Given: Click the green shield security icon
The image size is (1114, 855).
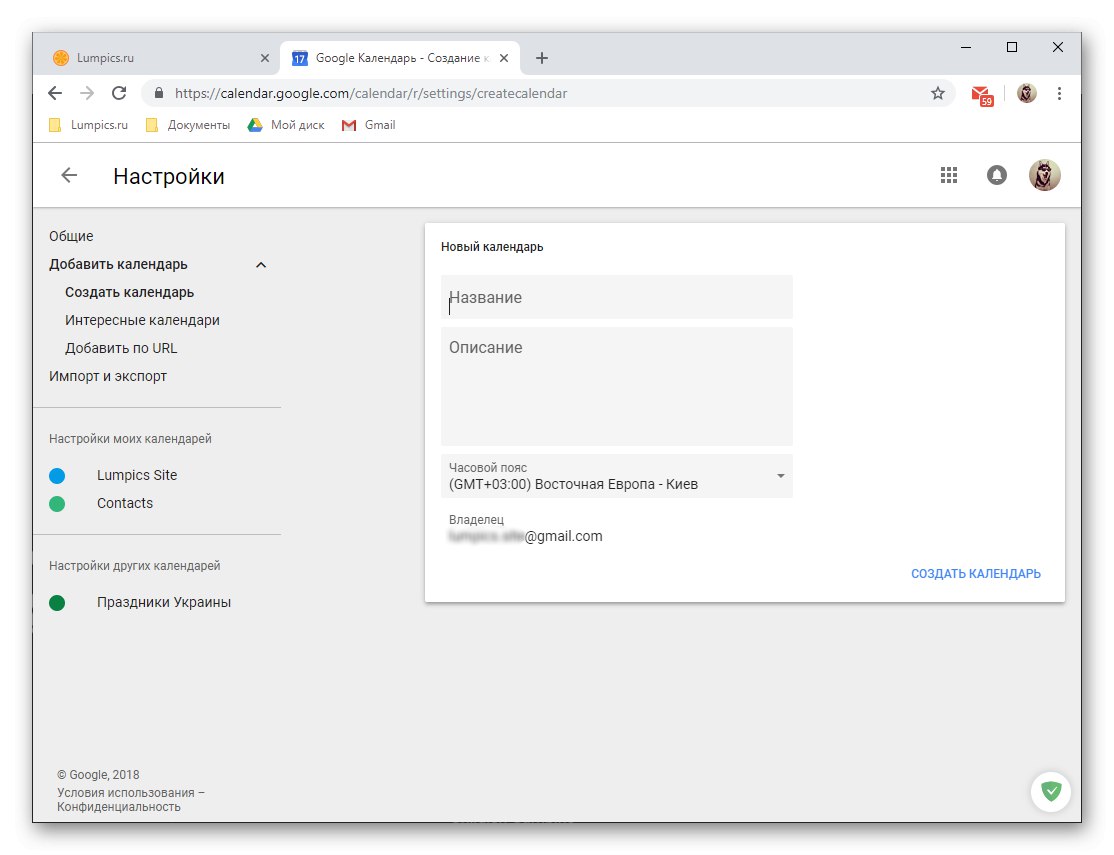Looking at the screenshot, I should click(x=1050, y=791).
